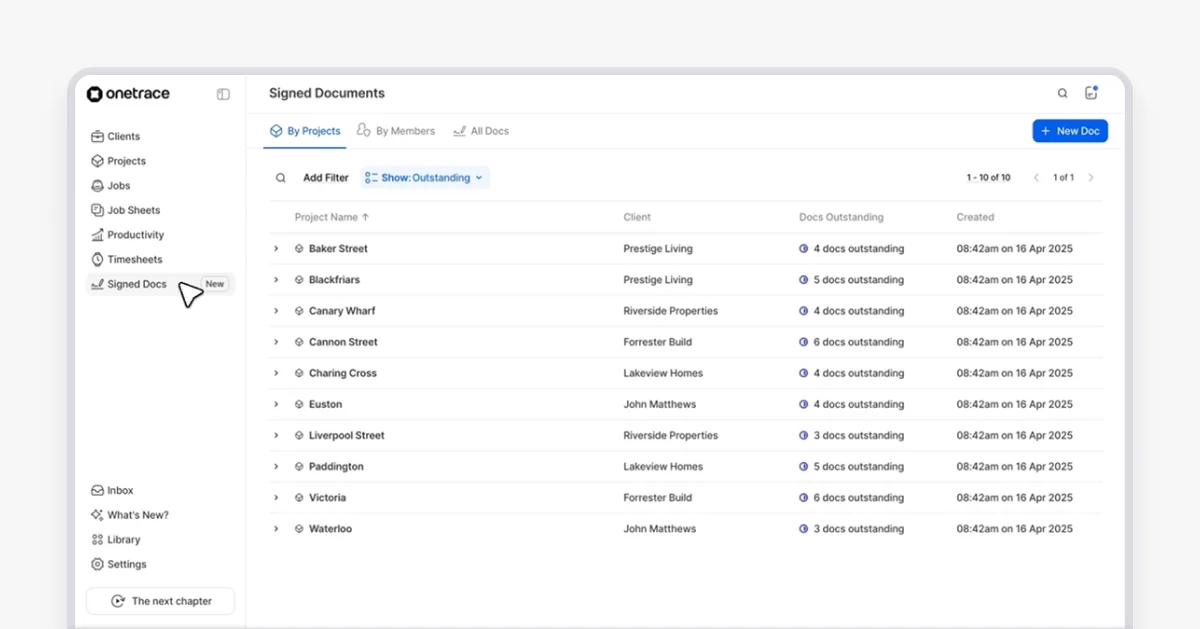
Task: Switch to the All Docs tab
Action: tap(481, 131)
